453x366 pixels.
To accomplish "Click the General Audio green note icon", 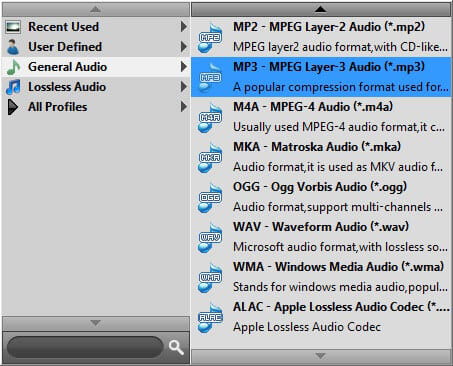I will pyautogui.click(x=13, y=67).
